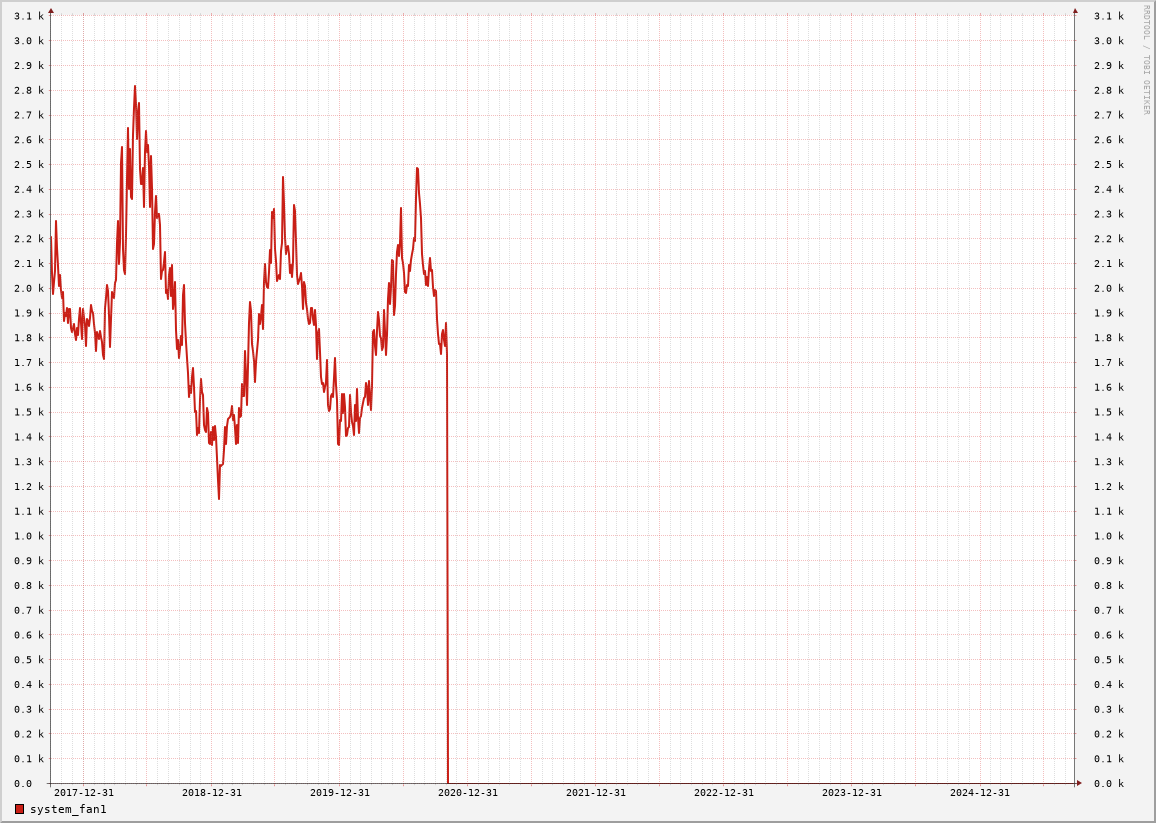Click the 3.1 k label on left axis

pos(29,16)
